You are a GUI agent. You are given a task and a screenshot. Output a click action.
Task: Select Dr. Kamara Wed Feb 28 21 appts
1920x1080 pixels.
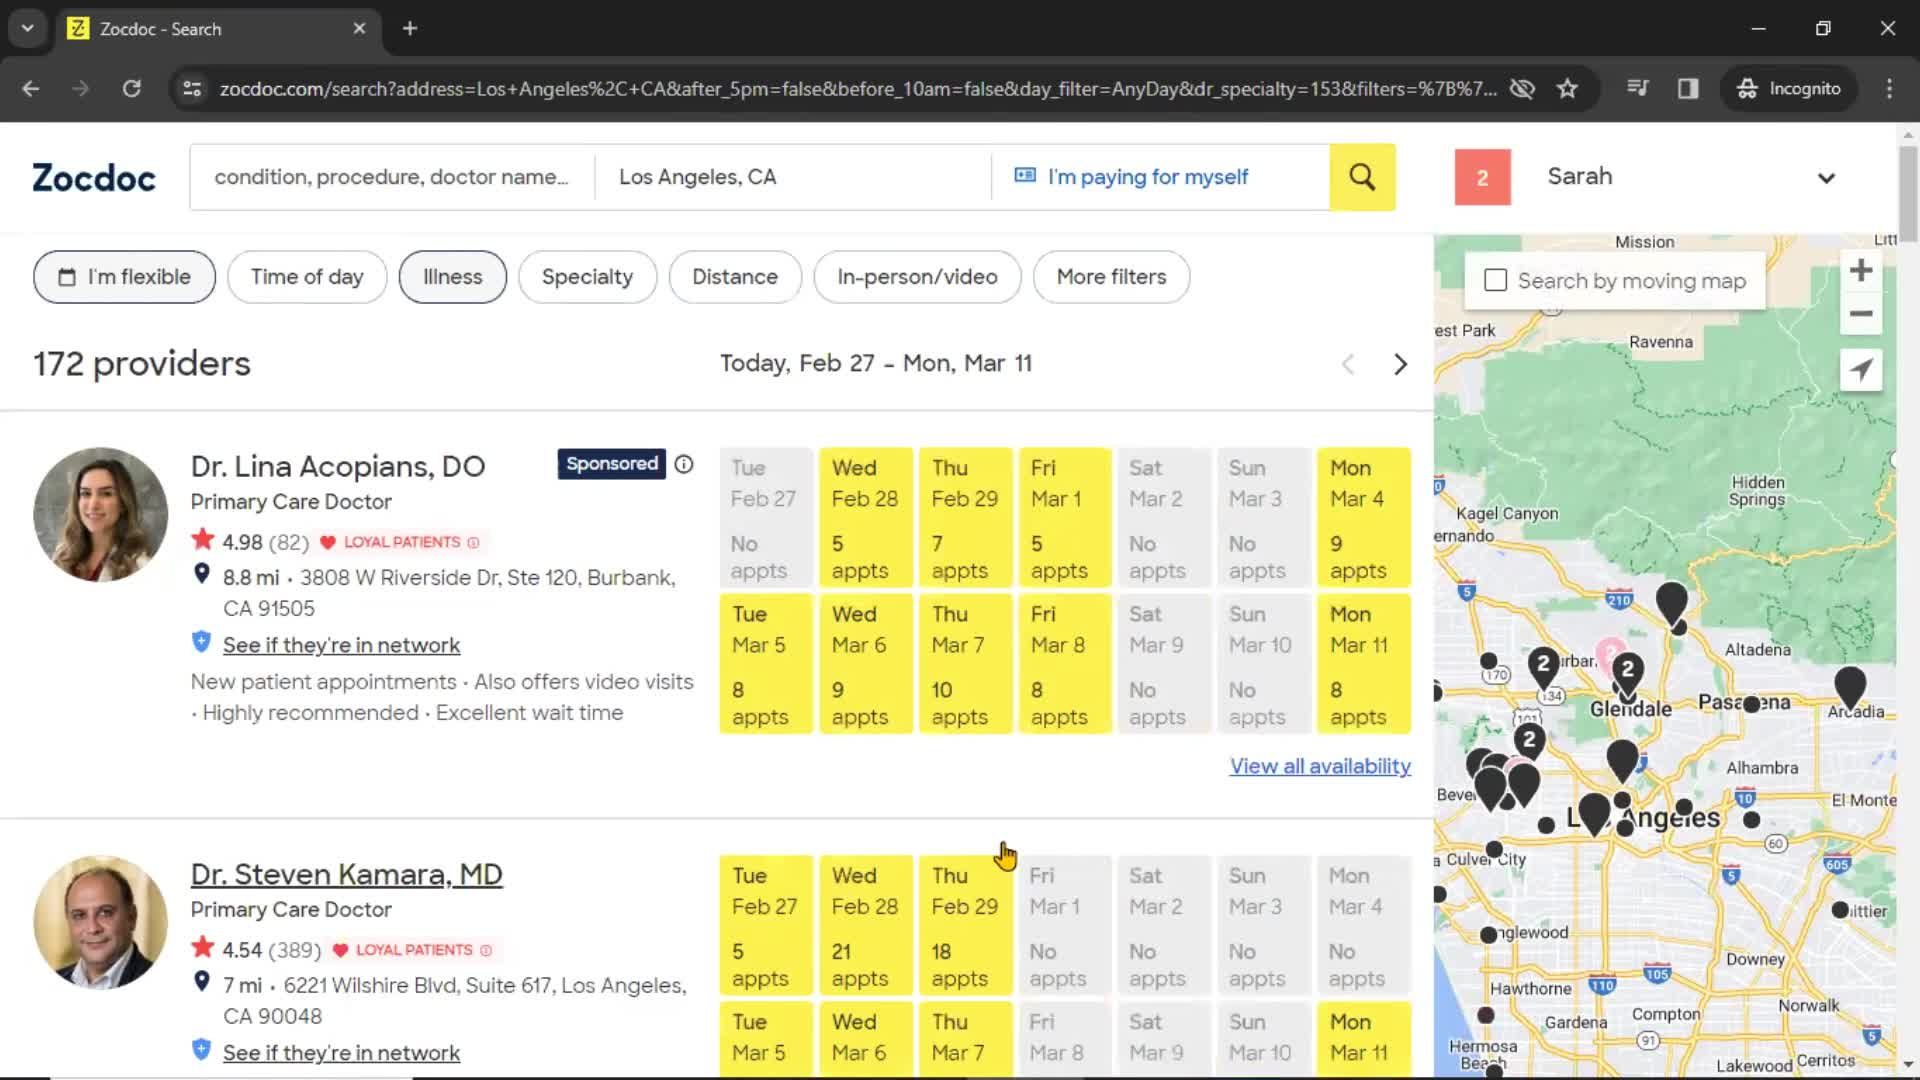point(866,926)
